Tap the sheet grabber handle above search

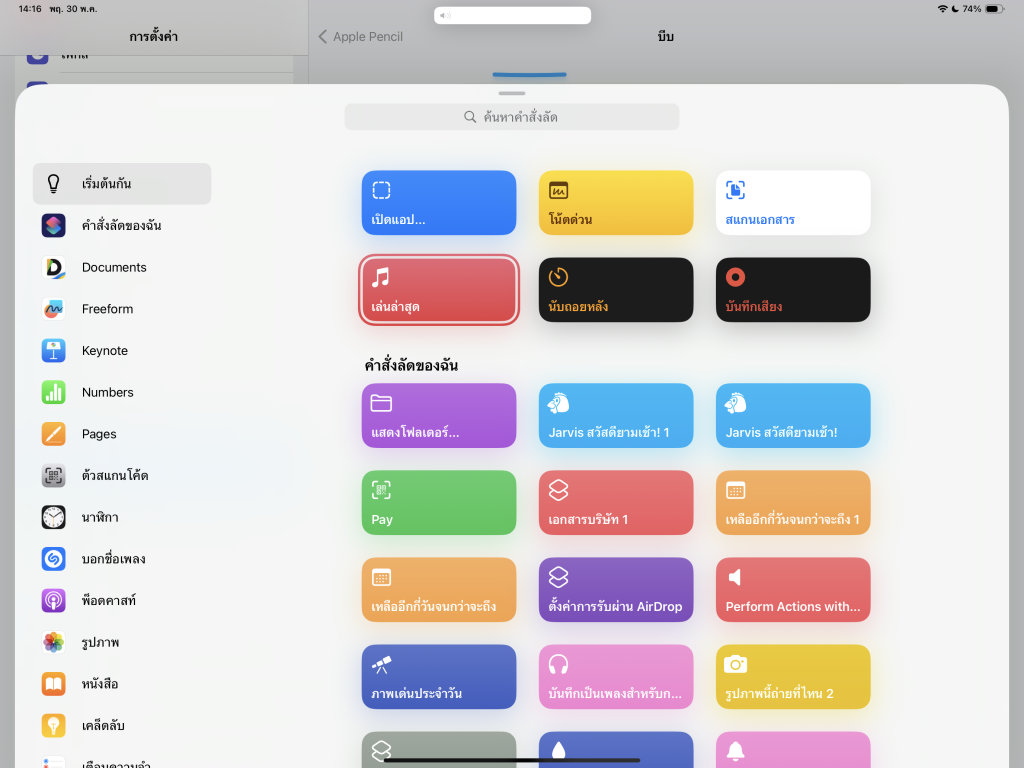click(511, 93)
